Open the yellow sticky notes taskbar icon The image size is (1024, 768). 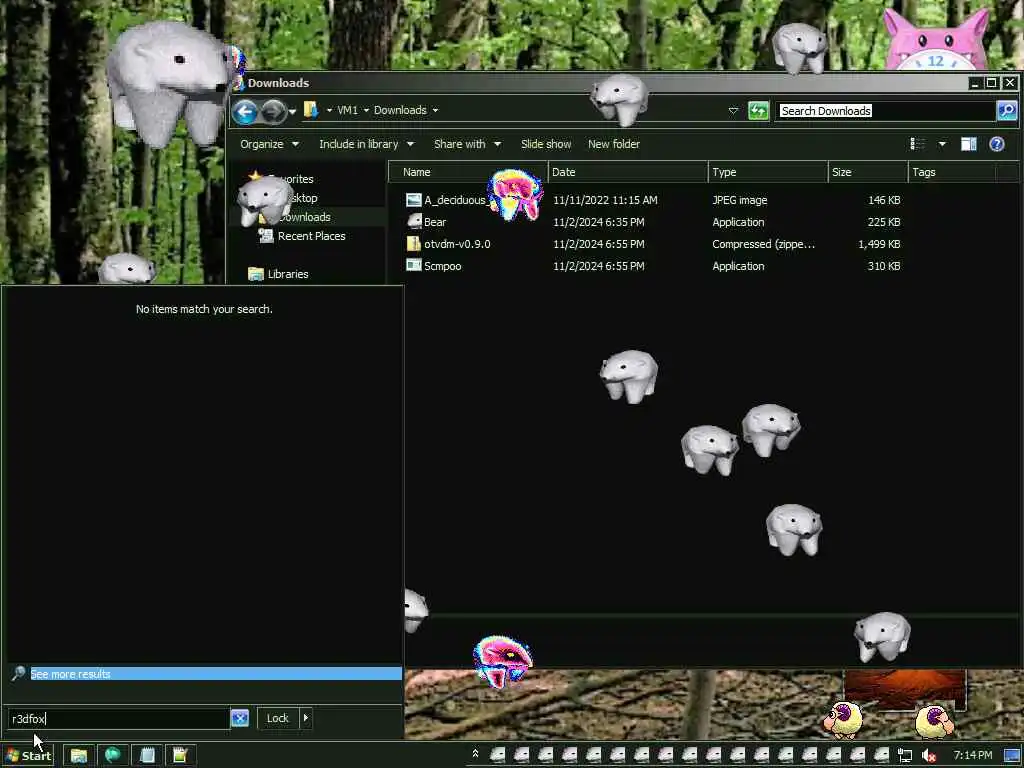click(180, 756)
